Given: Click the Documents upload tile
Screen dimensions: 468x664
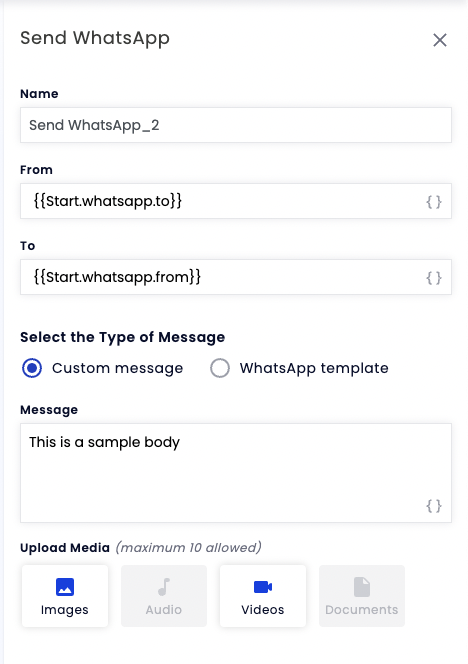Looking at the screenshot, I should pyautogui.click(x=362, y=596).
